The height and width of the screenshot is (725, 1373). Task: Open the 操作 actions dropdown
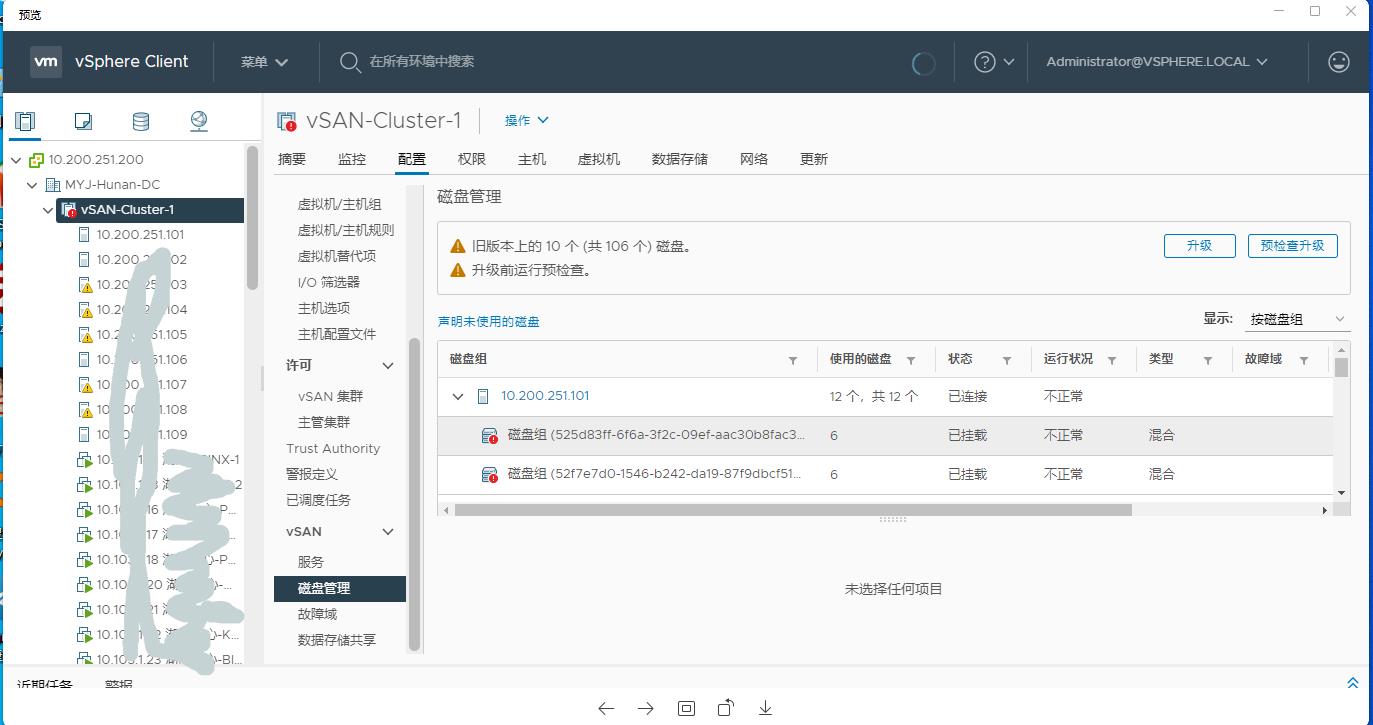[527, 120]
